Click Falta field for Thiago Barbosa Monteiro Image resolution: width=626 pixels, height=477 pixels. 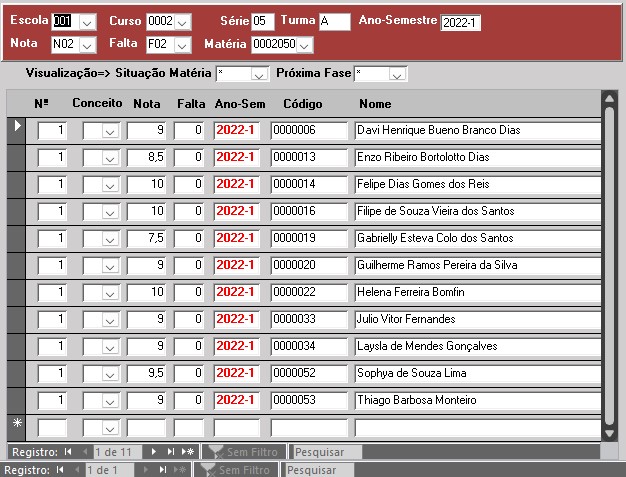pos(189,401)
